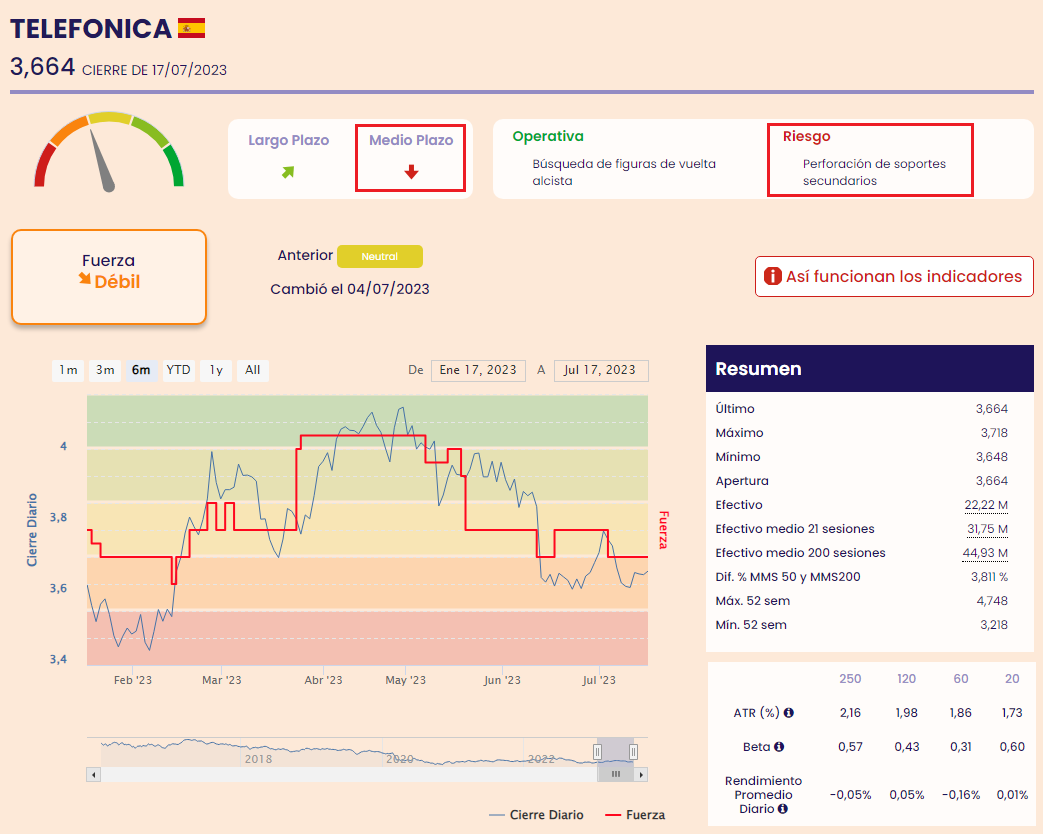Image resolution: width=1043 pixels, height=834 pixels.
Task: Click the Fuerza Débil card
Action: coord(109,277)
